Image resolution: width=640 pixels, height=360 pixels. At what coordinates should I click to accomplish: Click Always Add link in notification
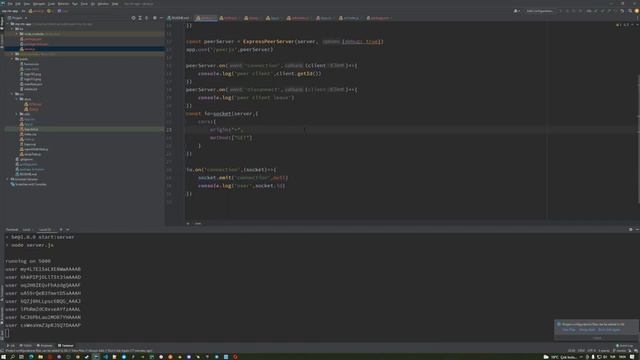coord(587,330)
